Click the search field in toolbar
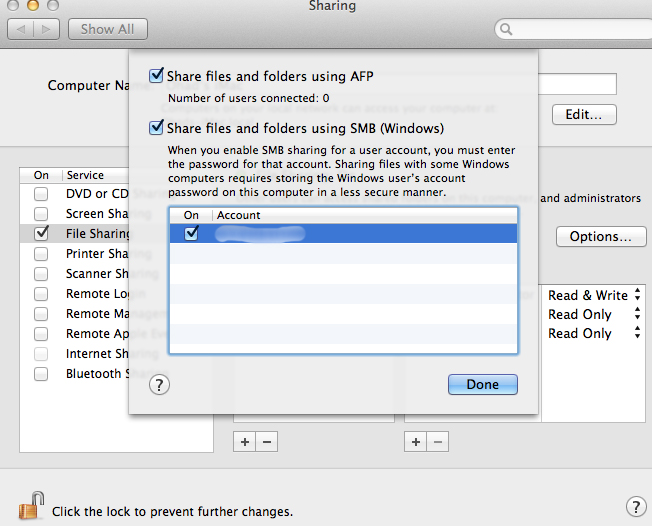652x526 pixels. [576, 29]
